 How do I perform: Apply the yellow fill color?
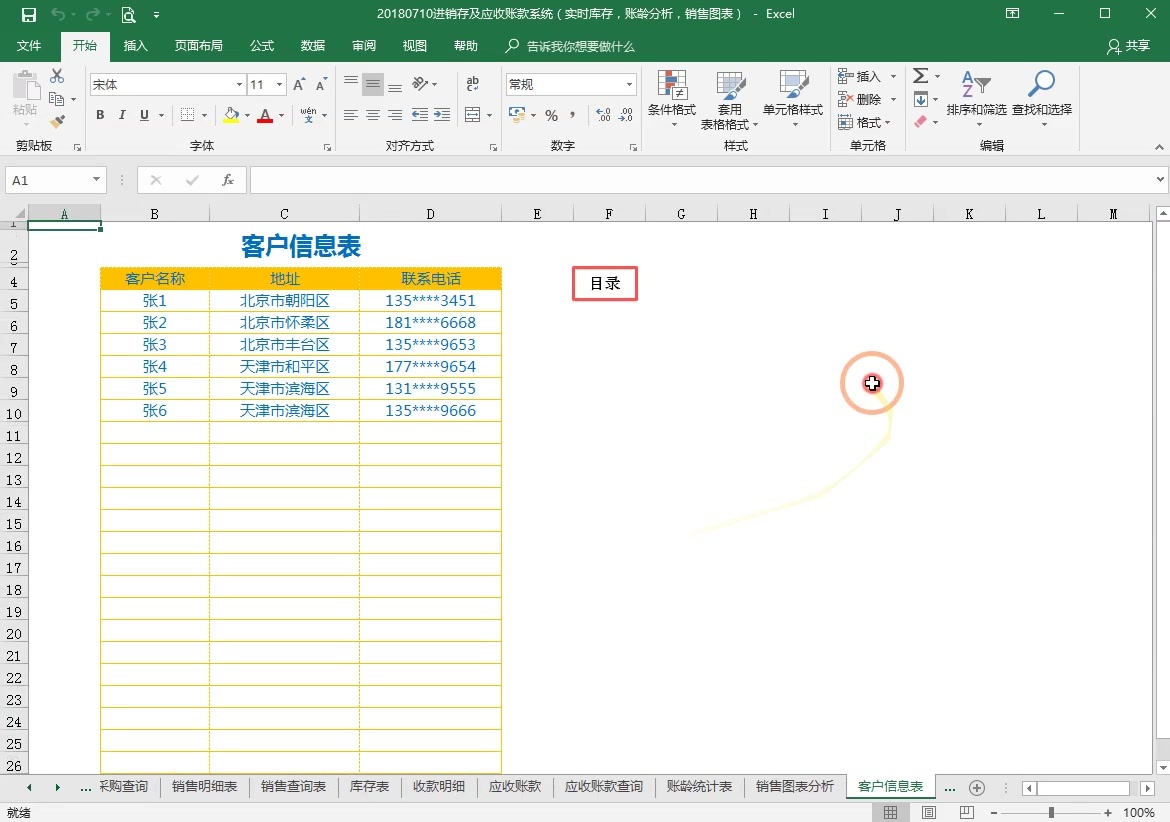(231, 115)
